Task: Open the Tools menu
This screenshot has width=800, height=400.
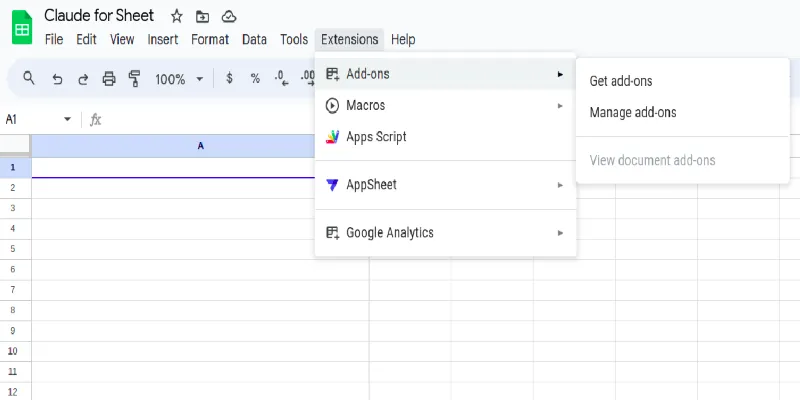Action: coord(294,39)
